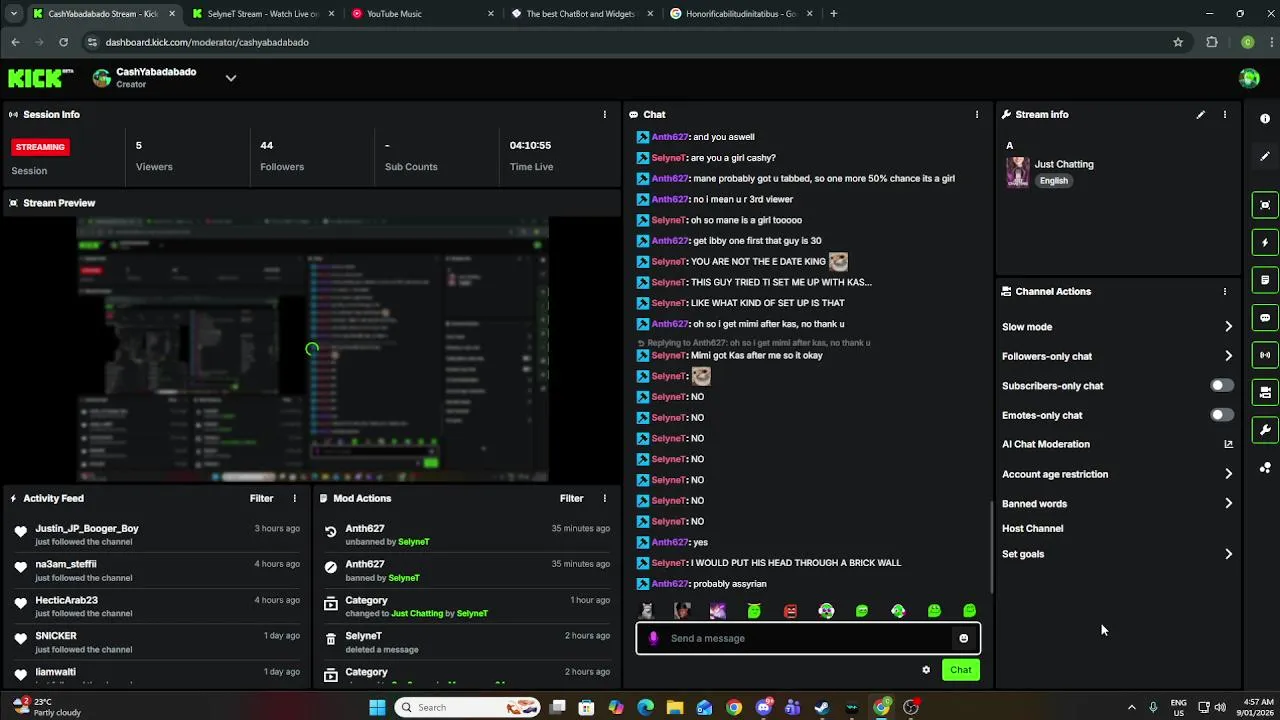Image resolution: width=1280 pixels, height=720 pixels.
Task: Bookmark this page with the star icon
Action: pos(1178,42)
